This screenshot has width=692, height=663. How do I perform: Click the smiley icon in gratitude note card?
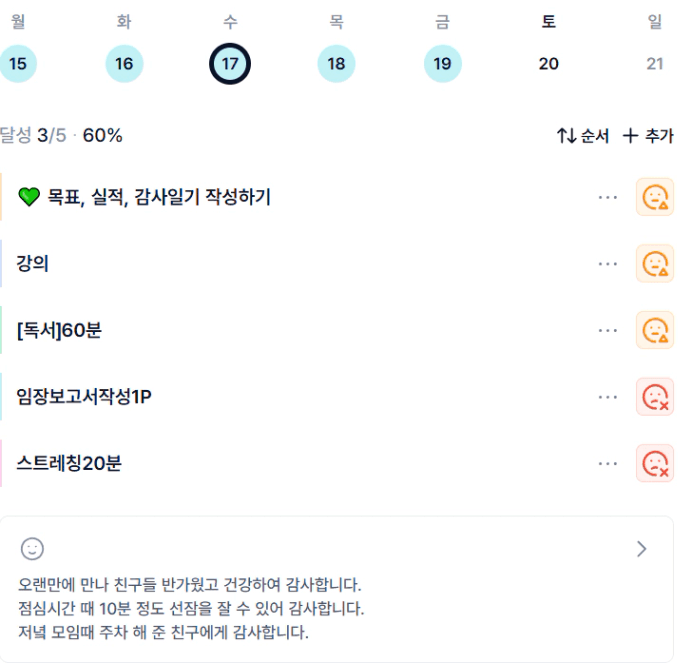33,548
